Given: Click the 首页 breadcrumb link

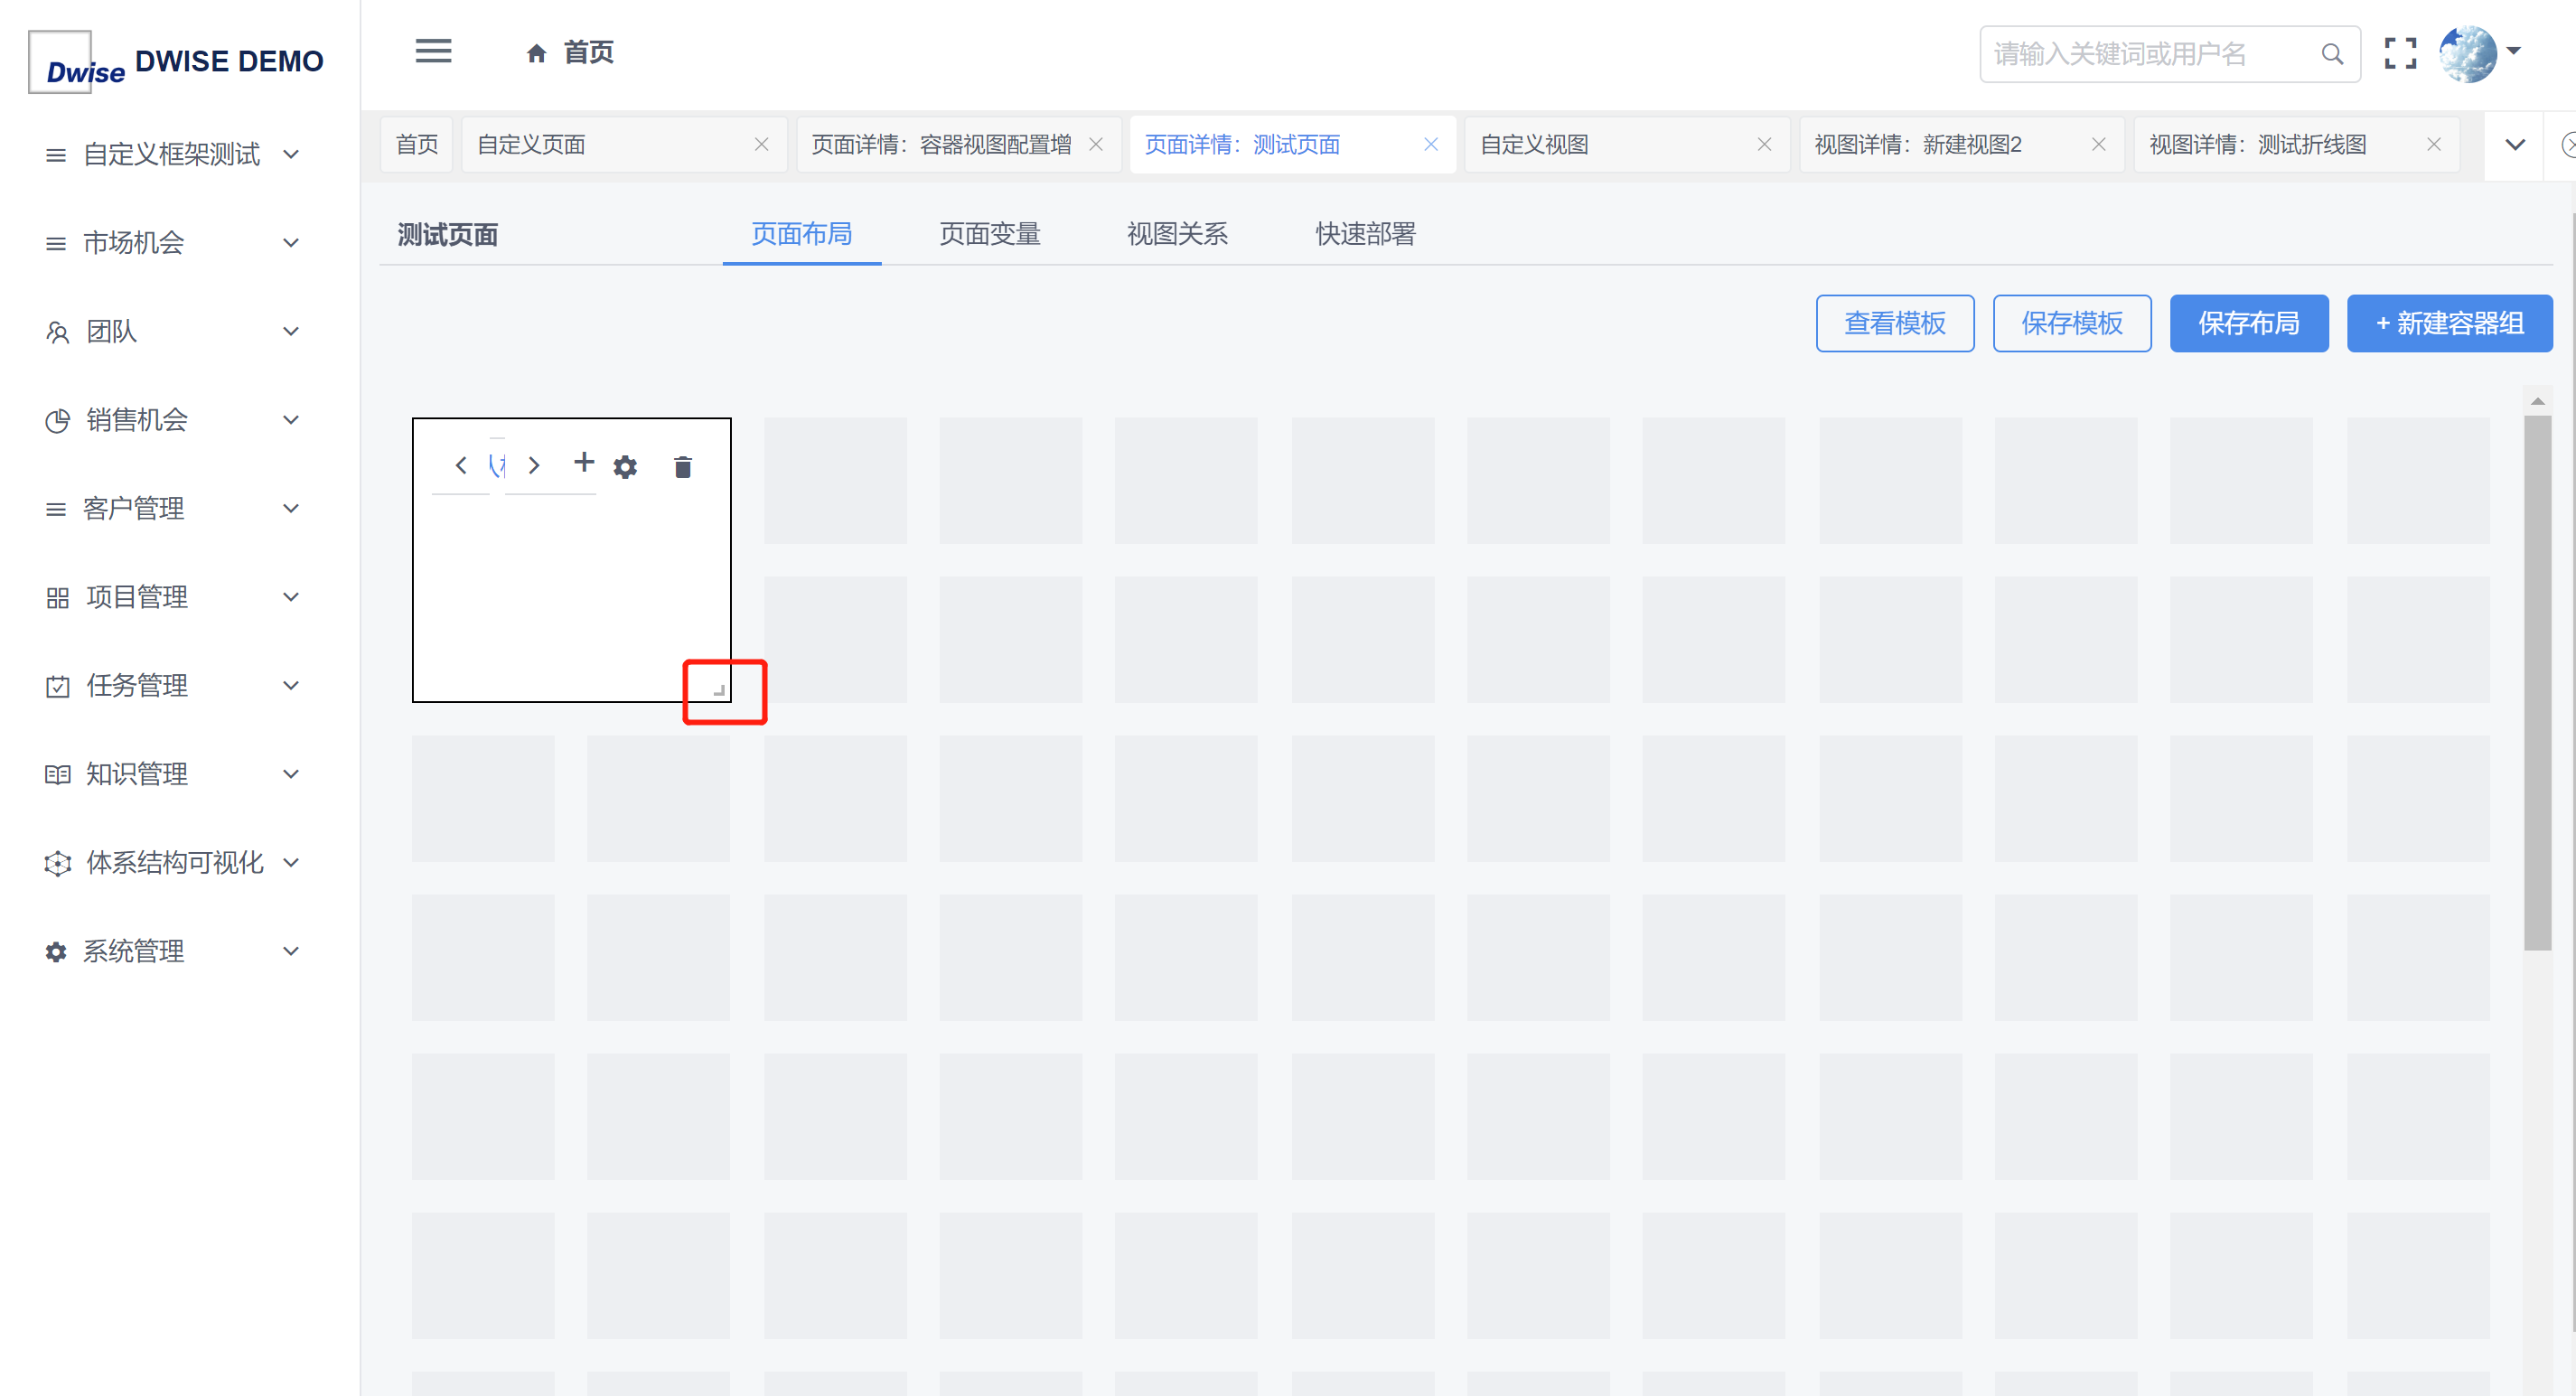Looking at the screenshot, I should 589,53.
